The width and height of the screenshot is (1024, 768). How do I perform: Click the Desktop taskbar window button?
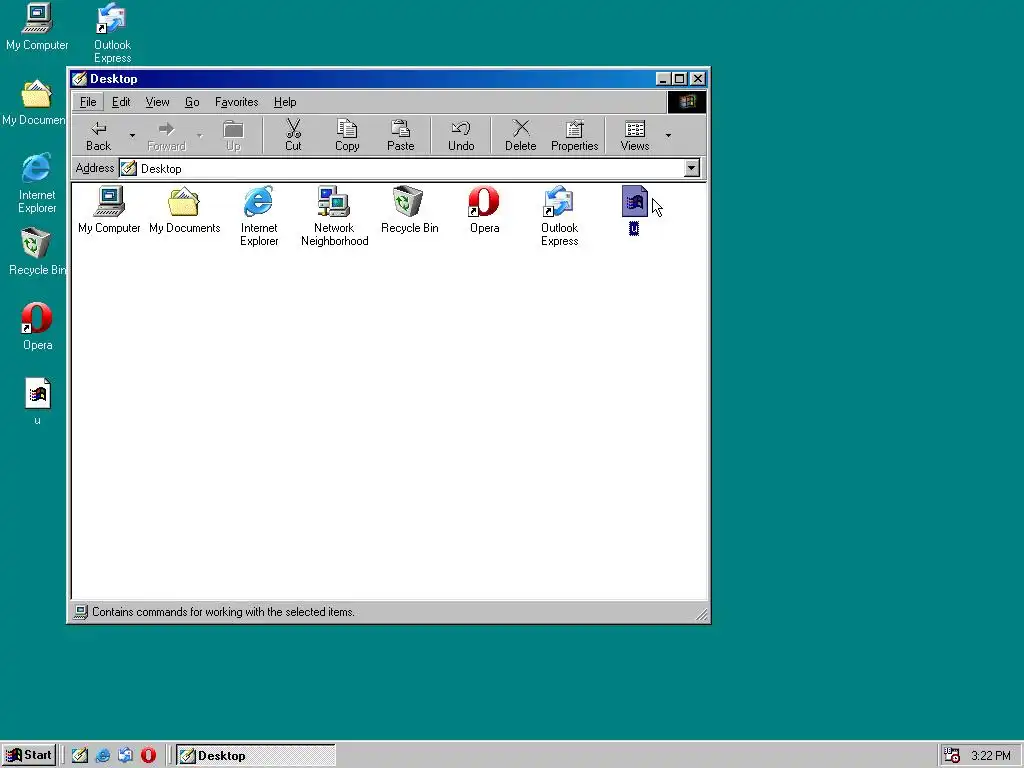255,756
